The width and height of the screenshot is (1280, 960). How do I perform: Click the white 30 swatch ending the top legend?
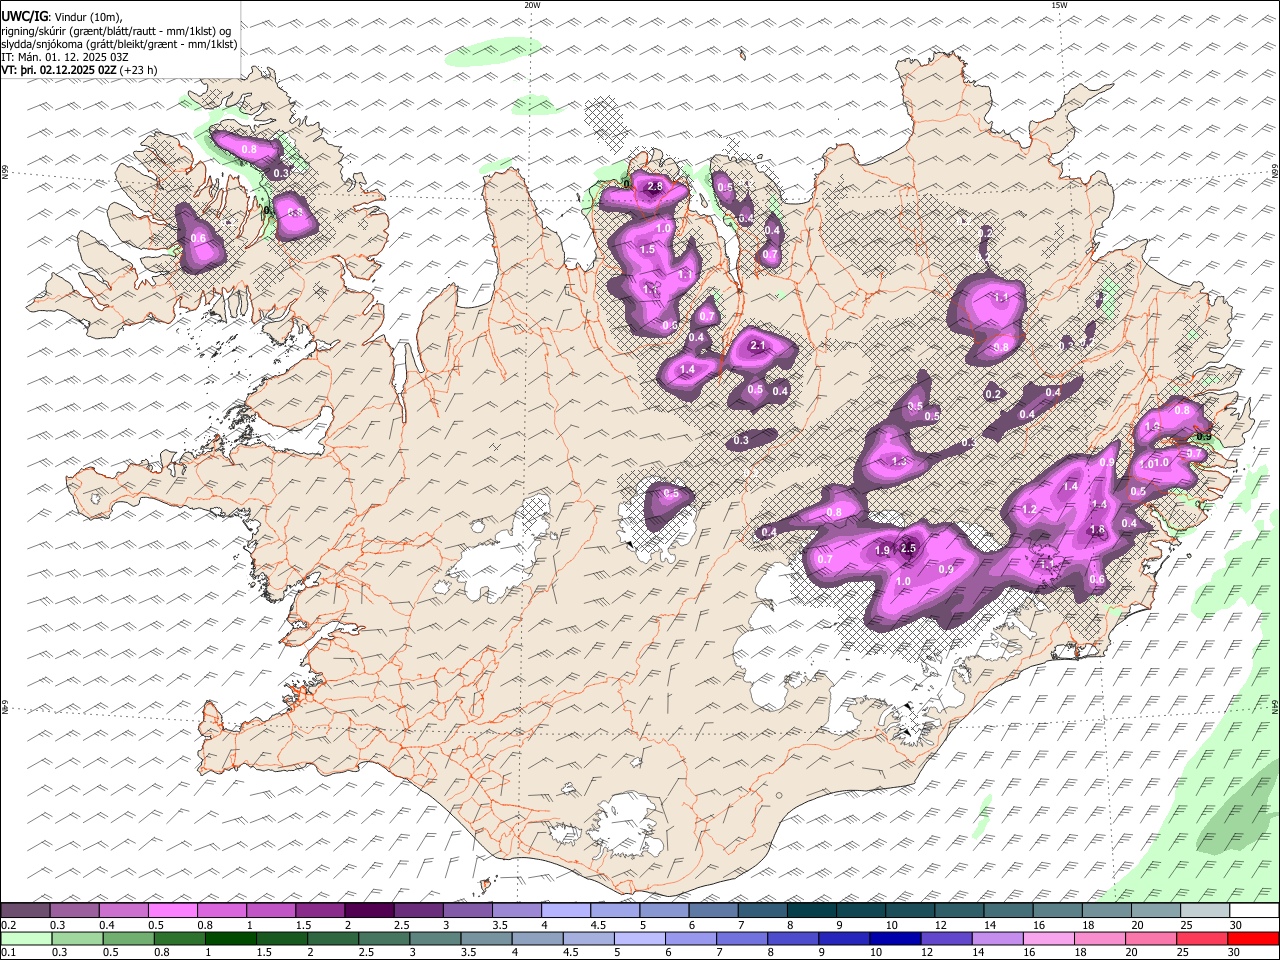pos(1253,911)
